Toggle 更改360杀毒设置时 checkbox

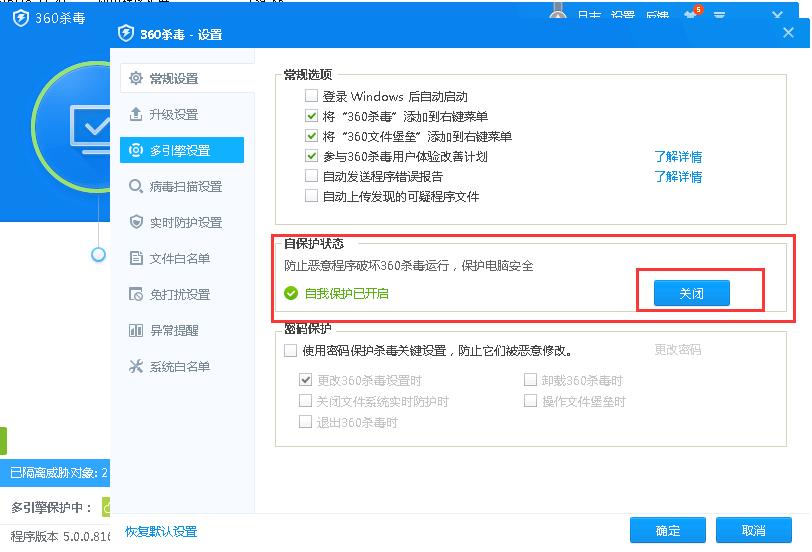(306, 380)
